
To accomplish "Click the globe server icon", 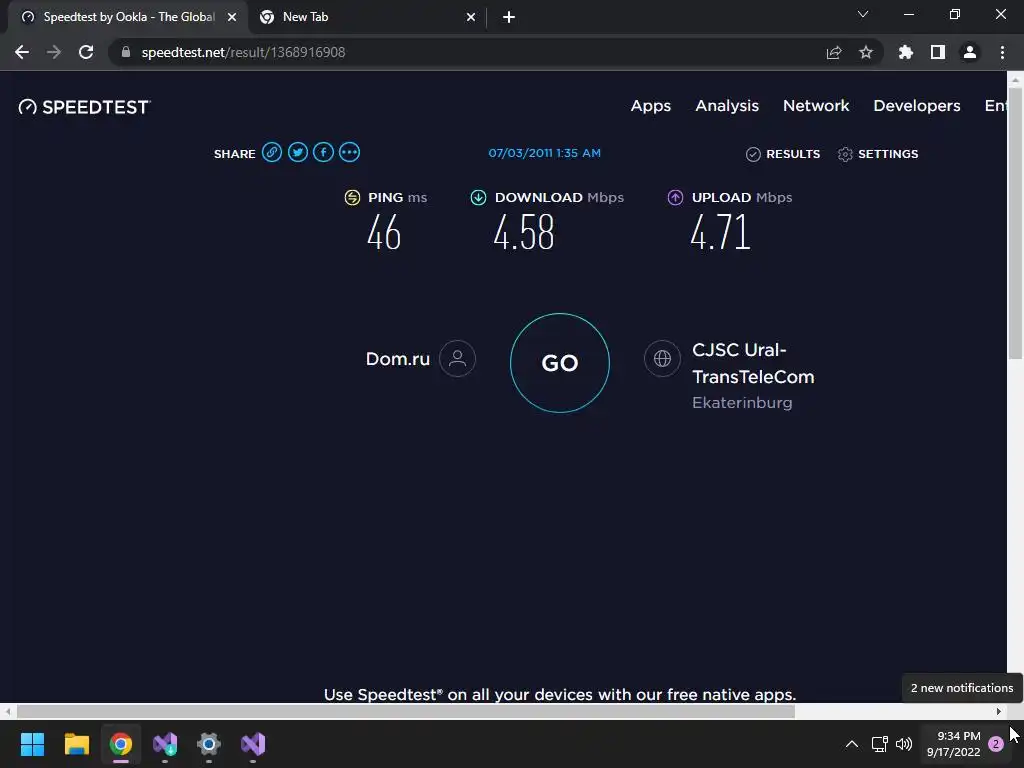I will [x=662, y=359].
